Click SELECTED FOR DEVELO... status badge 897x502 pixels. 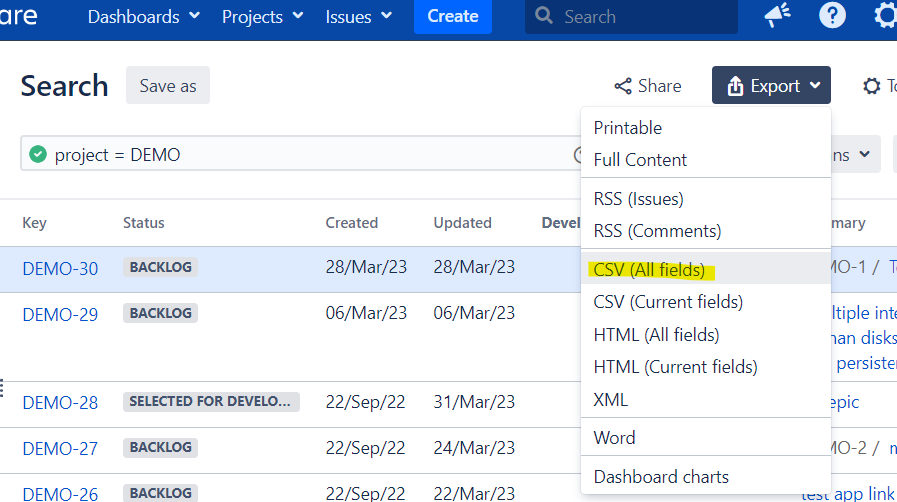[x=211, y=401]
